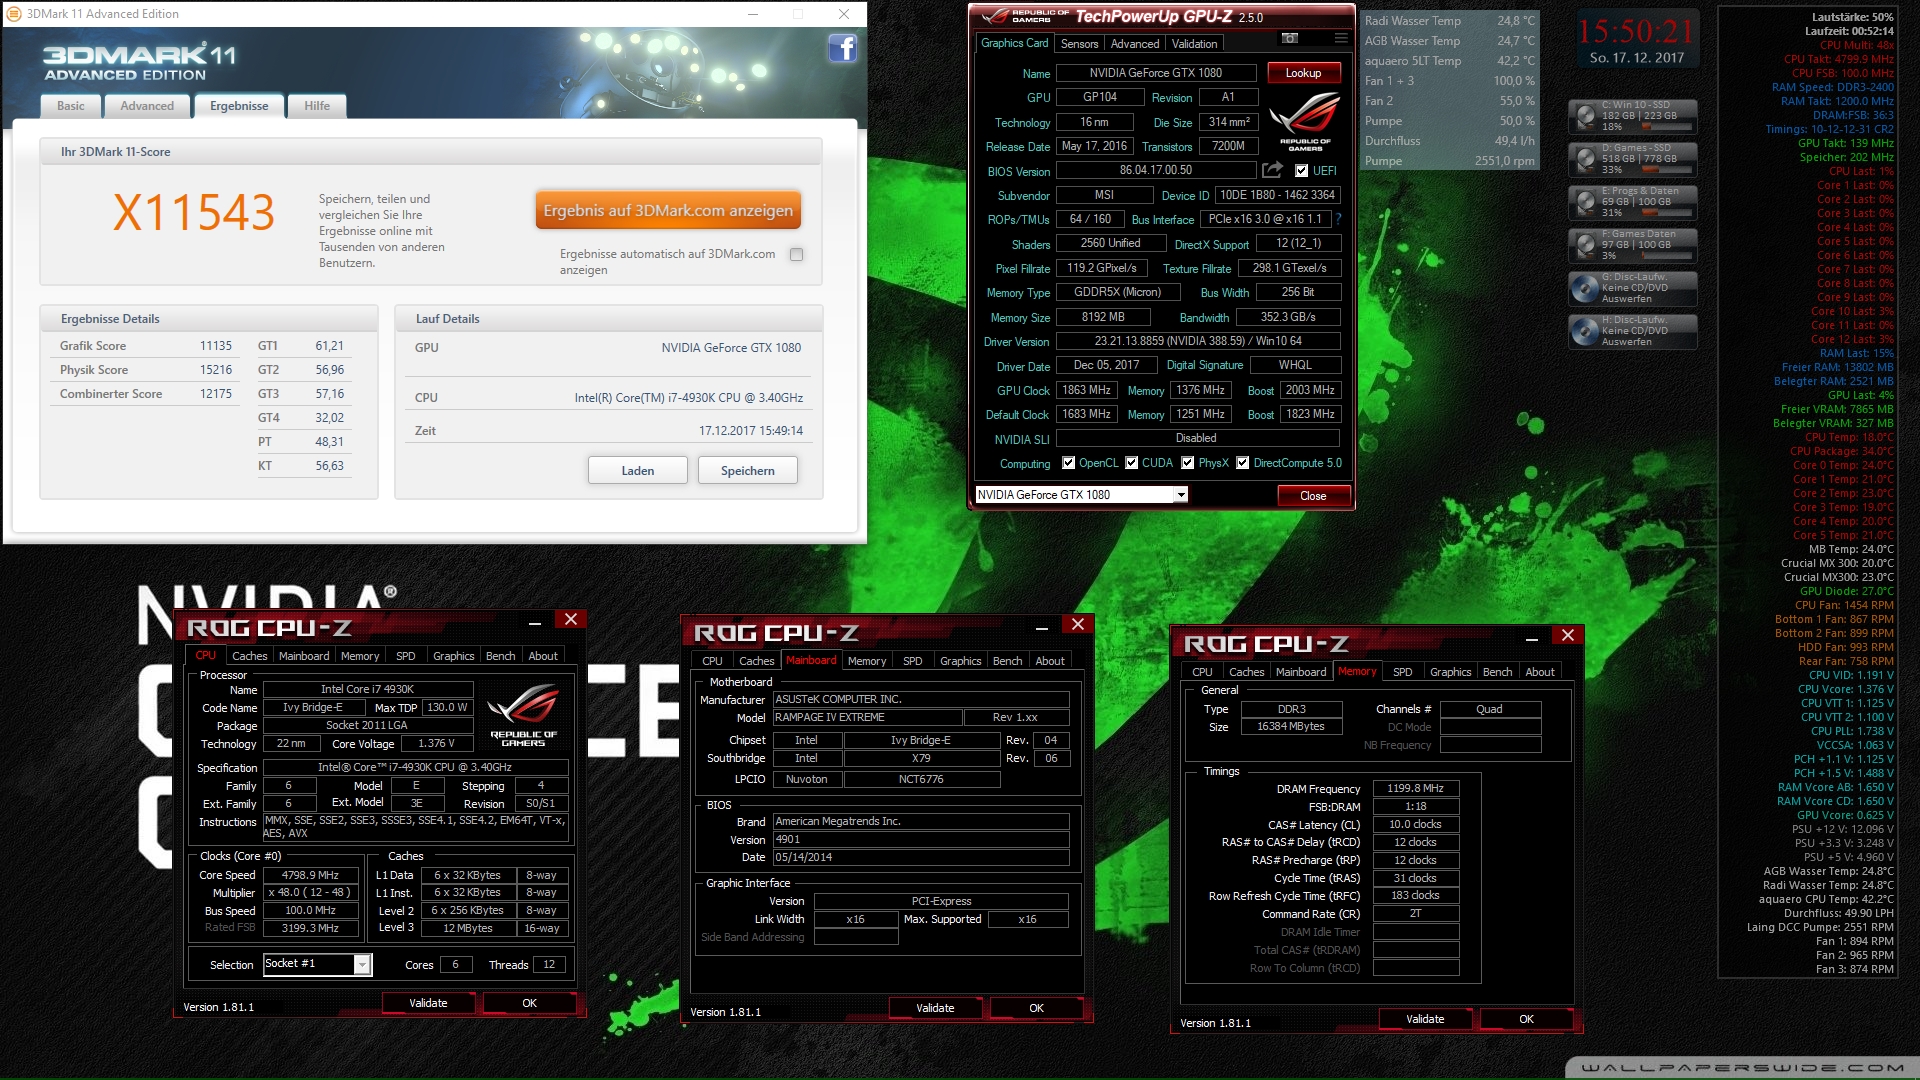Click the GPU-Z screenshot camera icon
Viewport: 1920px width, 1080px height.
(1290, 38)
